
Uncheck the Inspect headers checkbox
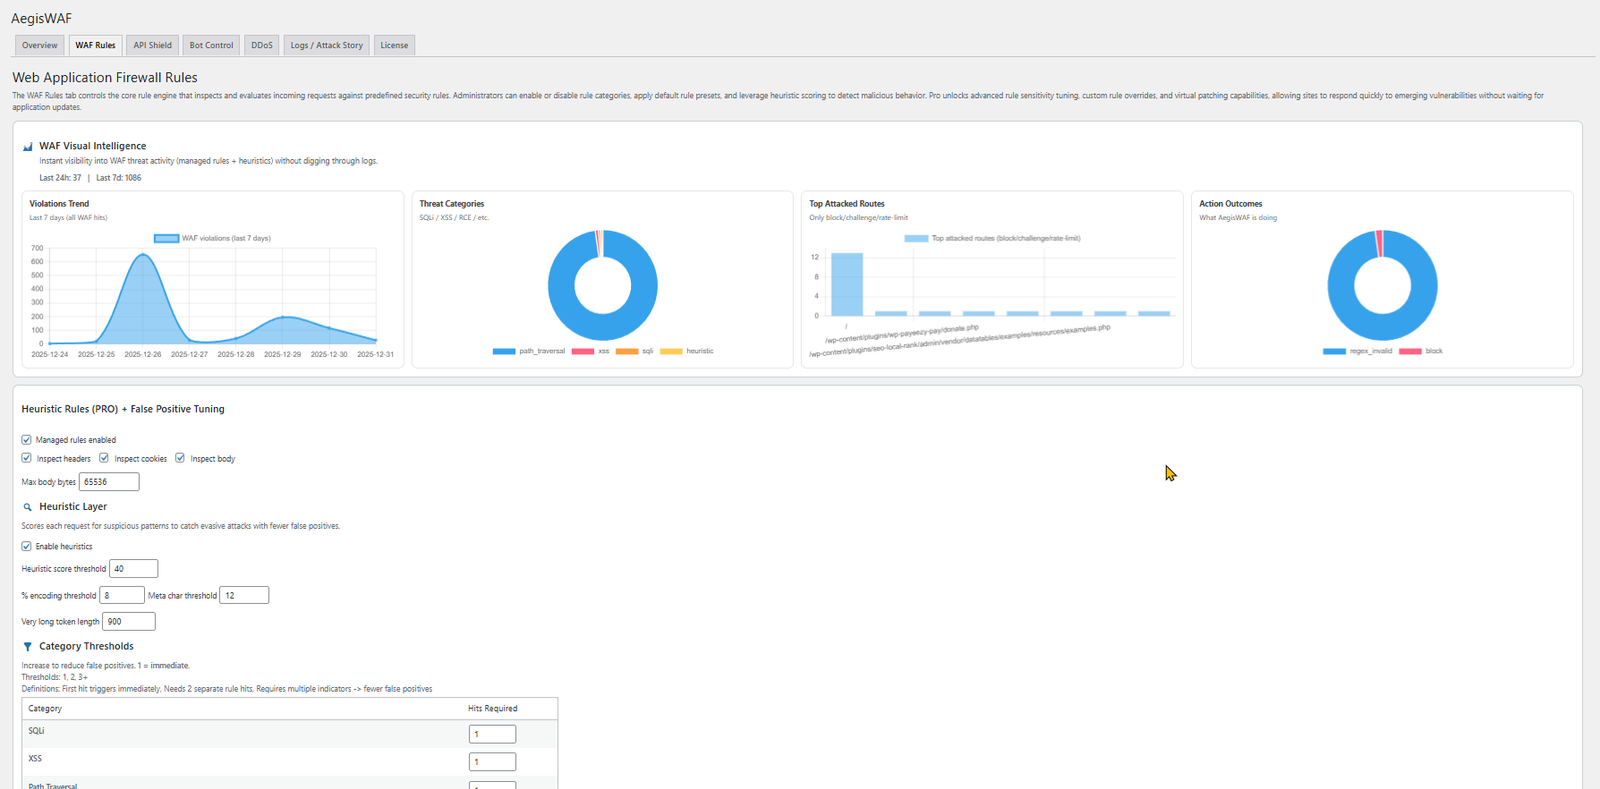point(27,458)
